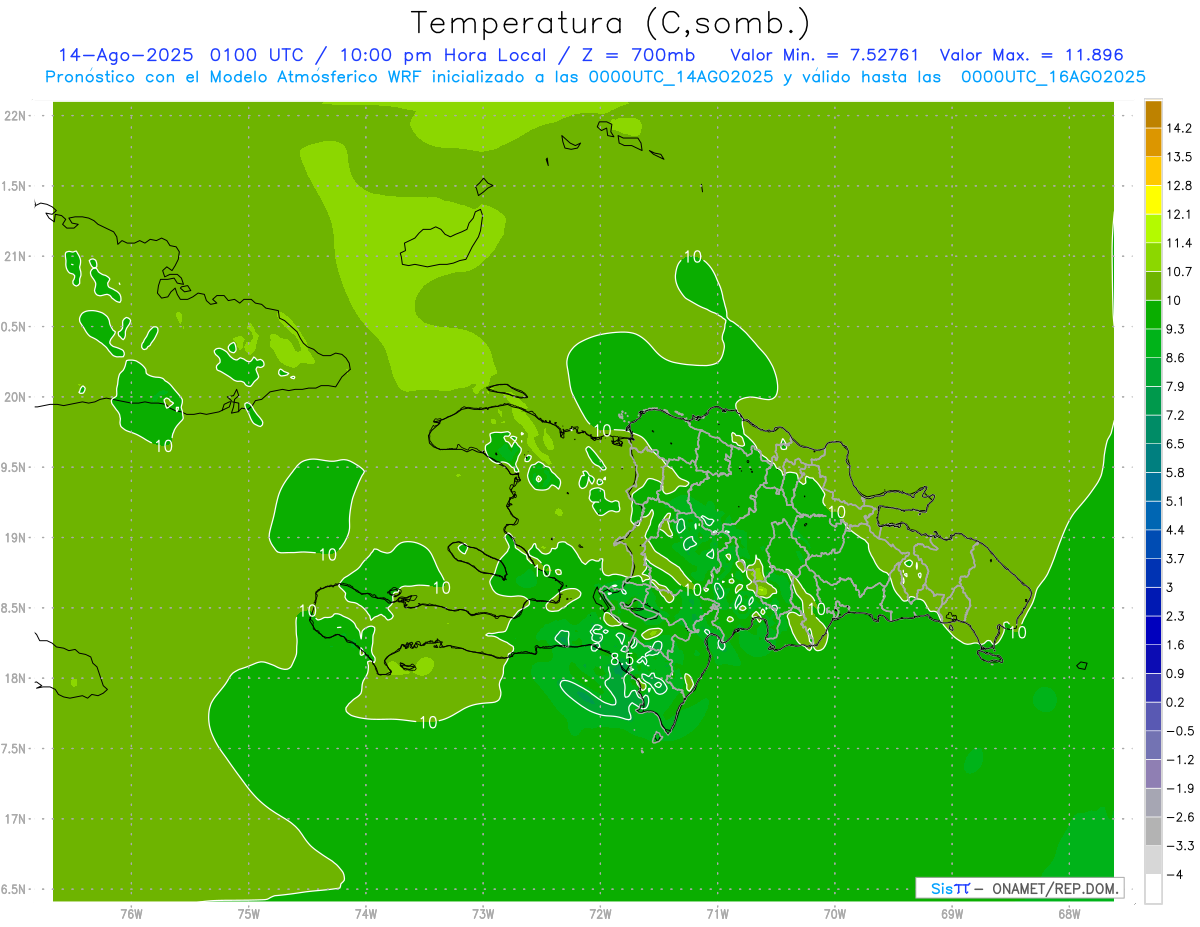The width and height of the screenshot is (1200, 927).
Task: Click the 68W longitude axis label
Action: tap(1068, 914)
